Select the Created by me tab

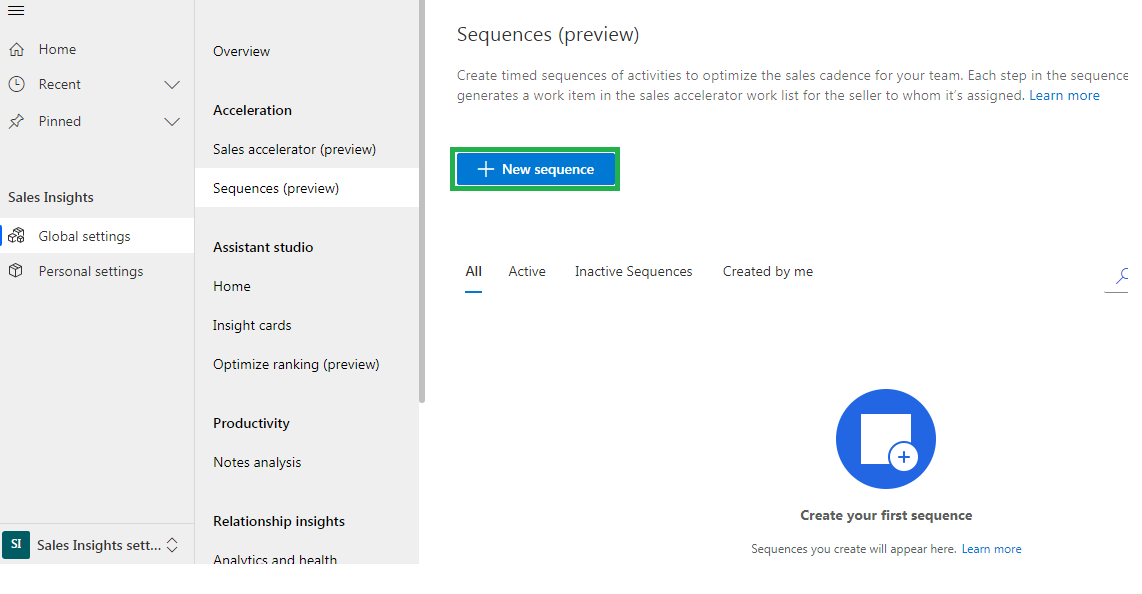[x=768, y=272]
